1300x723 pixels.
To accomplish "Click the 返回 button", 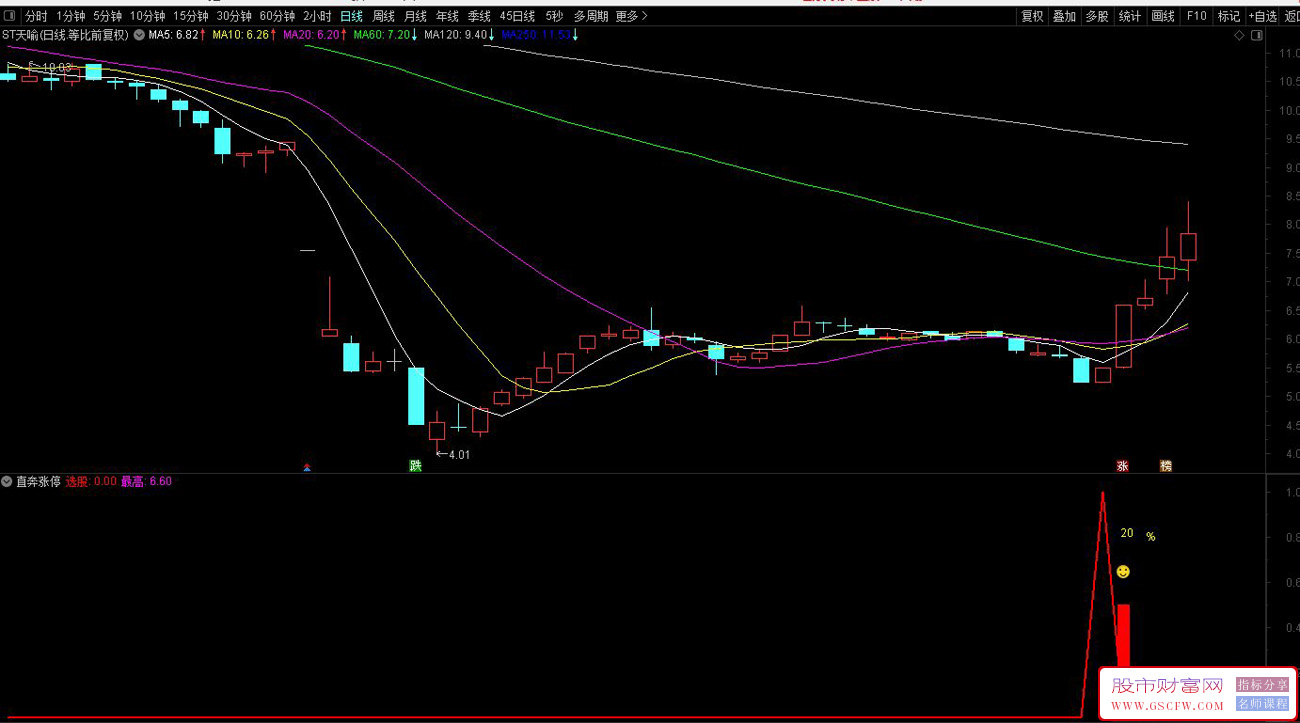I will click(x=1292, y=16).
